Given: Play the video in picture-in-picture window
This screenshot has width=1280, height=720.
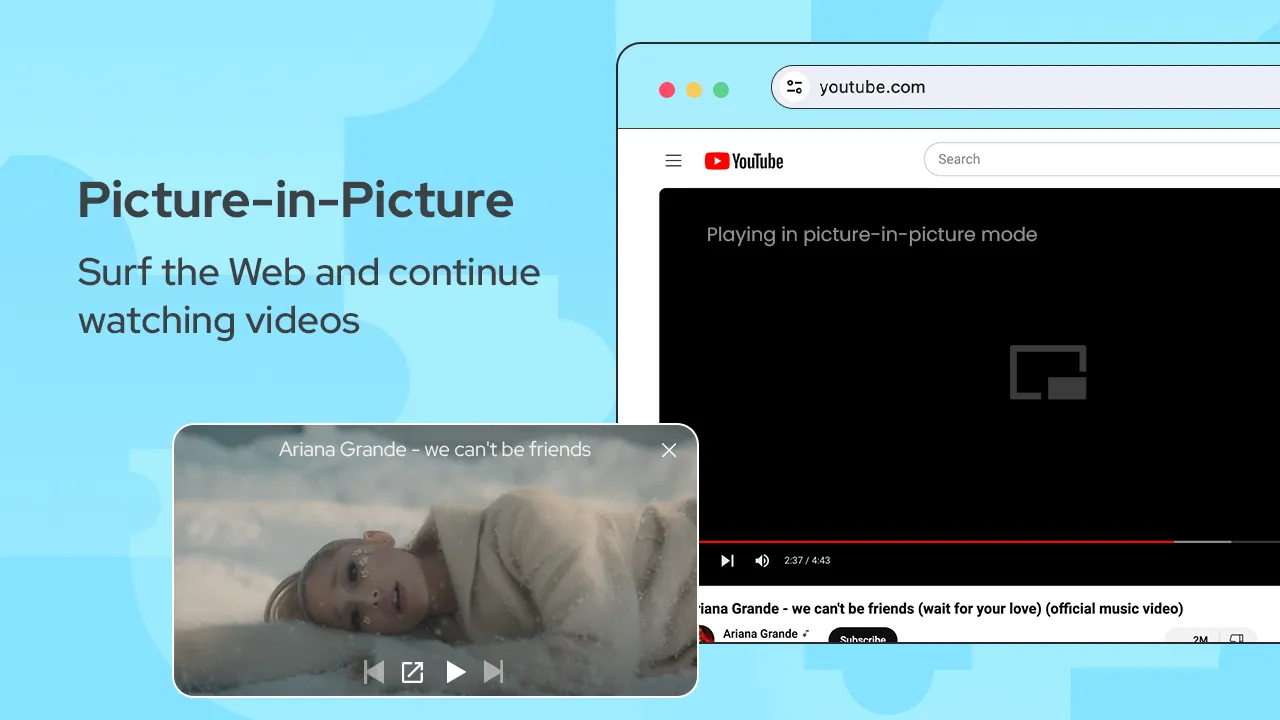Looking at the screenshot, I should click(x=456, y=672).
